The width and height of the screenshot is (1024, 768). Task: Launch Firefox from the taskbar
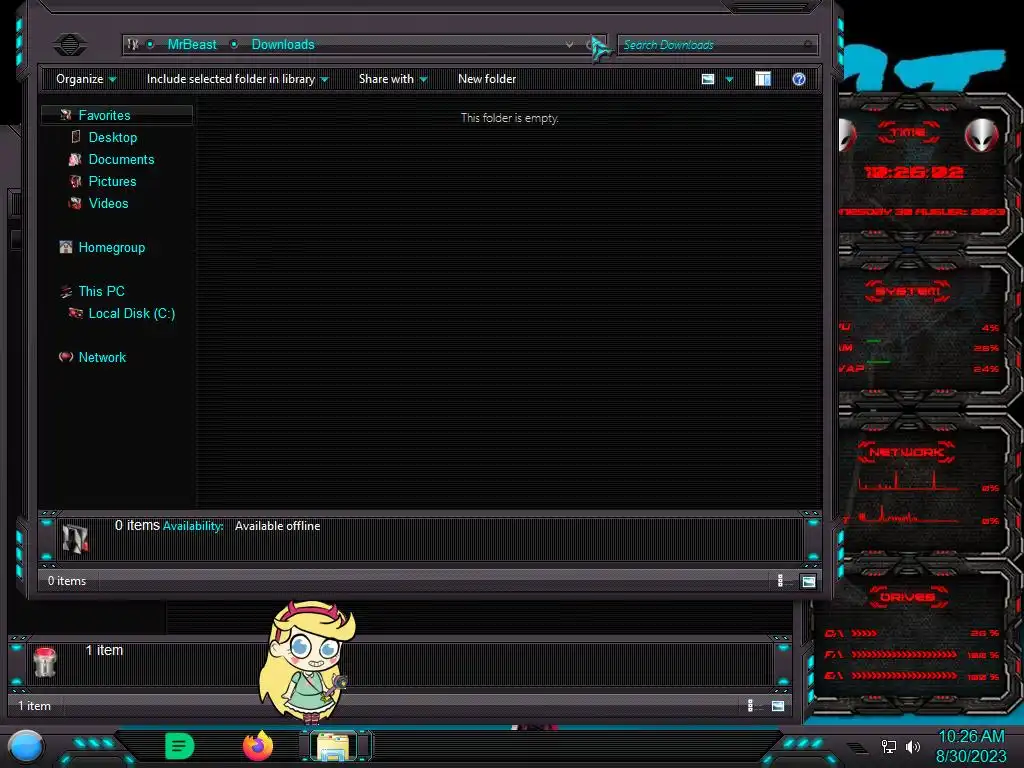pos(258,746)
